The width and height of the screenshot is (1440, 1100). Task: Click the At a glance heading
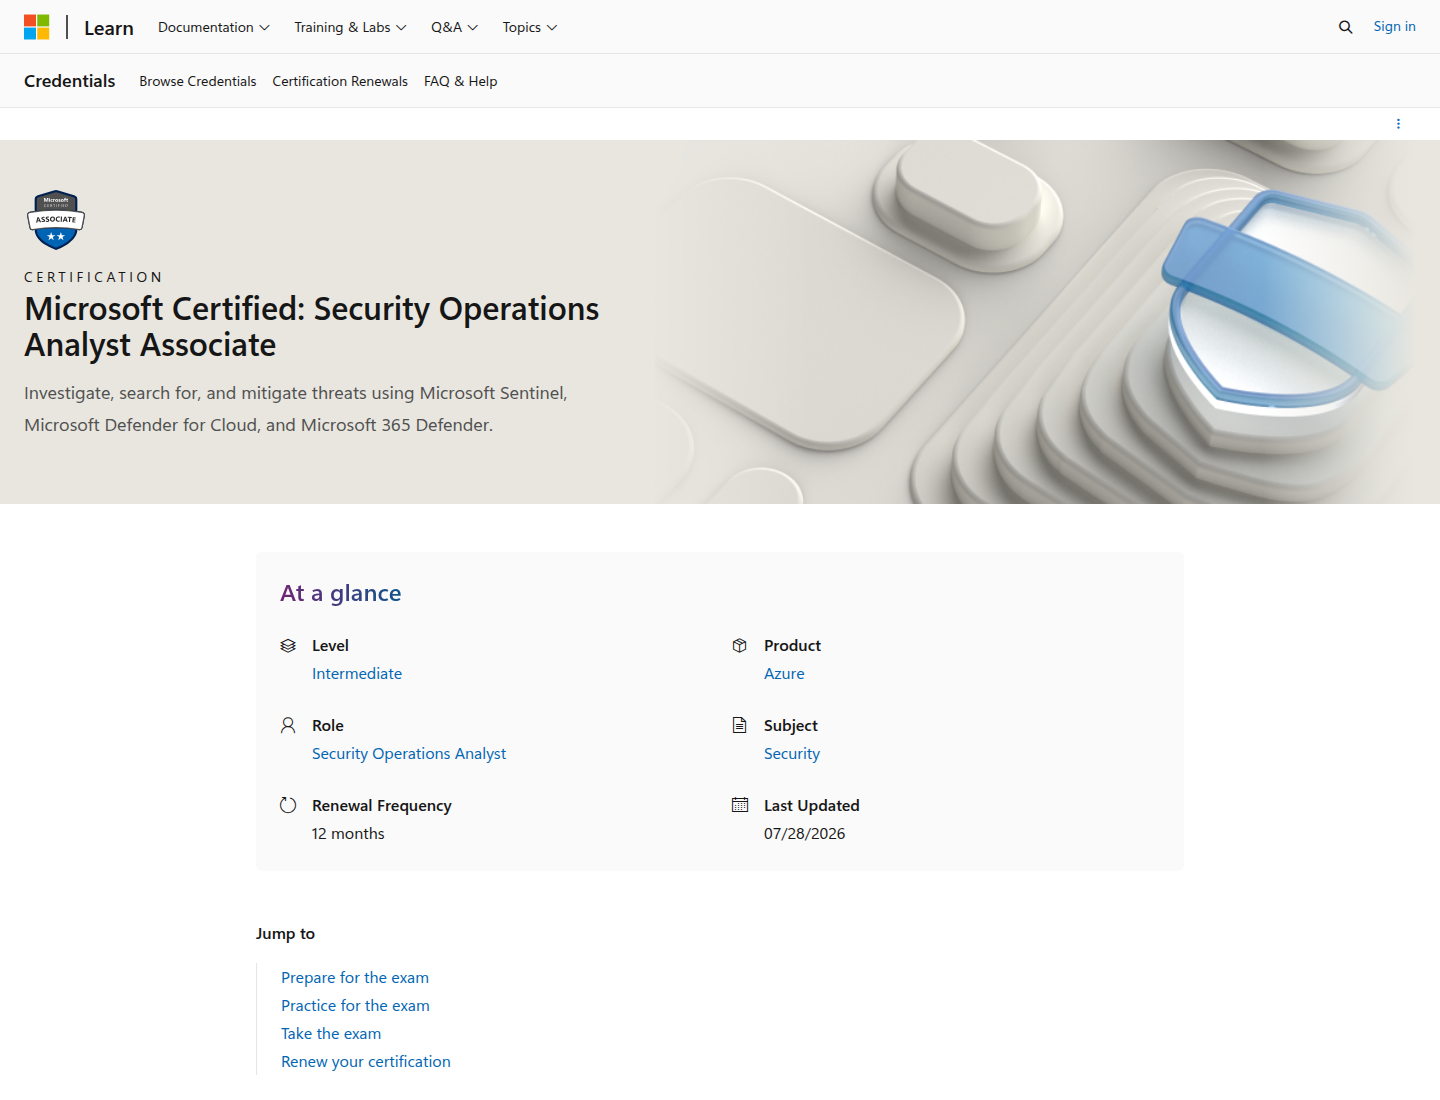pos(341,593)
